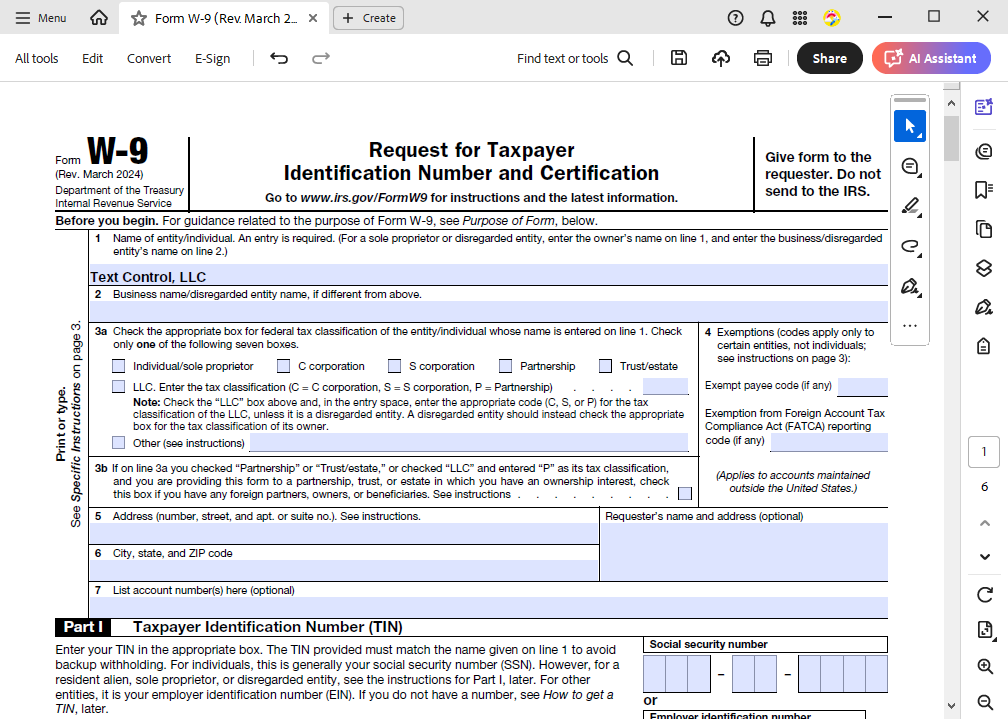Open the fill and sign pen tool
1008x719 pixels.
point(910,286)
